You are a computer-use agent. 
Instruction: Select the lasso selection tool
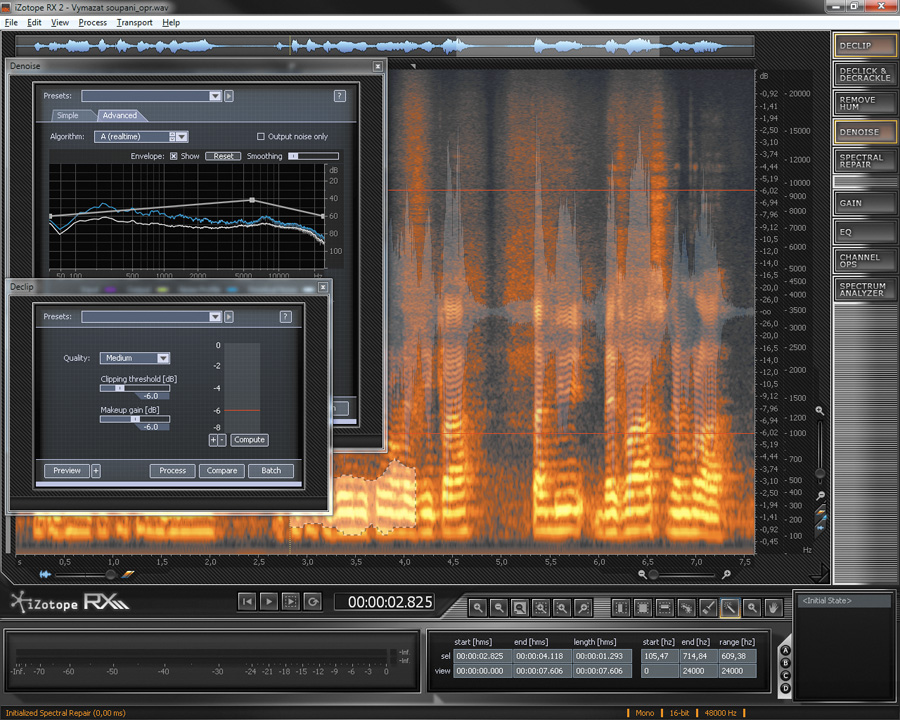686,607
